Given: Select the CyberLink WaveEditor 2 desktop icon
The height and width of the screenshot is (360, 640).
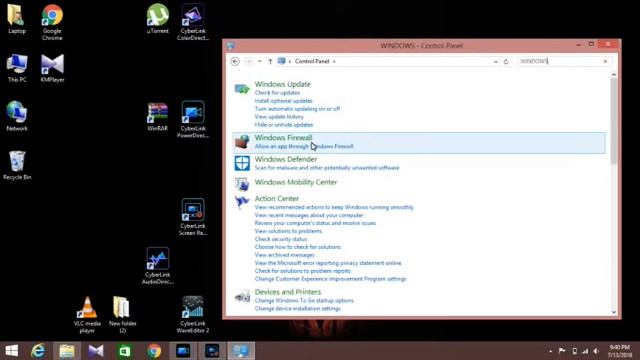Looking at the screenshot, I should 193,315.
